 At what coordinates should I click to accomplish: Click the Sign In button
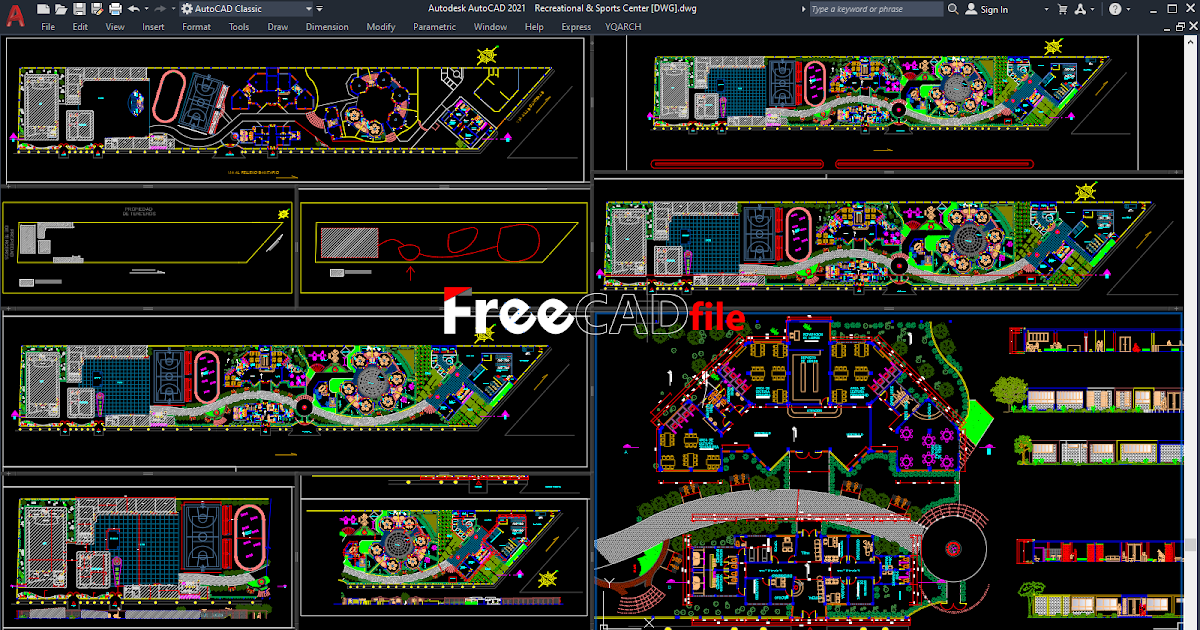click(993, 9)
